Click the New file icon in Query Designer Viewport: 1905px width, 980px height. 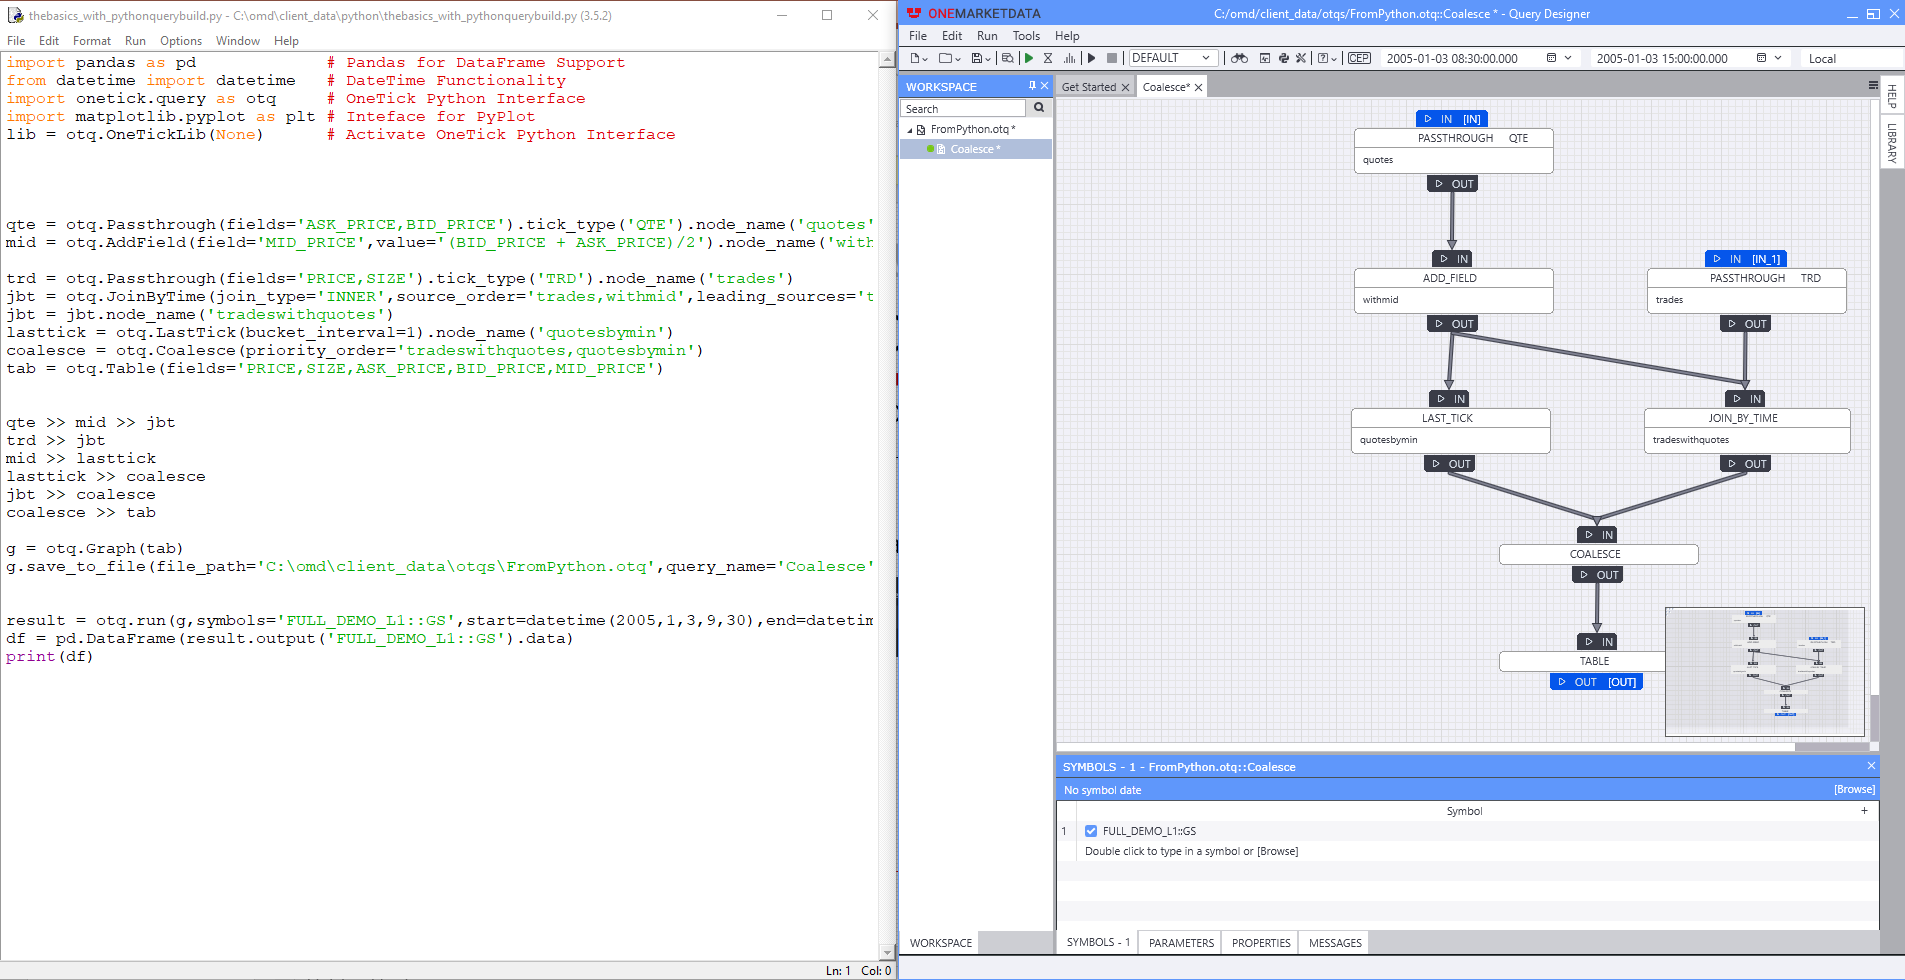(914, 58)
